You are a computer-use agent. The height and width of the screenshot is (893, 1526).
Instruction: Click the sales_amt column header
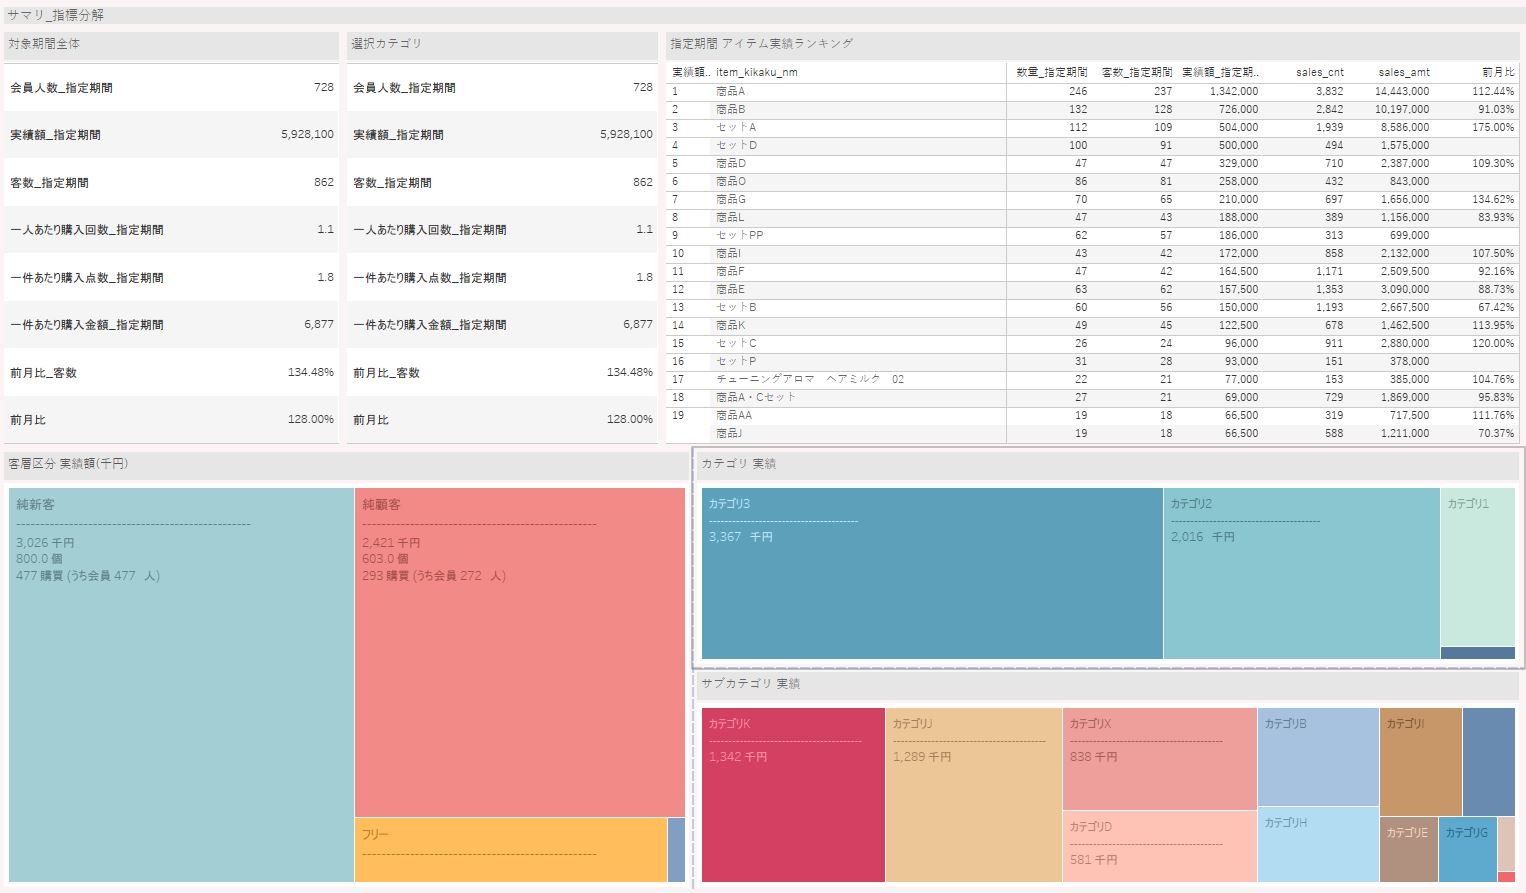(x=1404, y=72)
